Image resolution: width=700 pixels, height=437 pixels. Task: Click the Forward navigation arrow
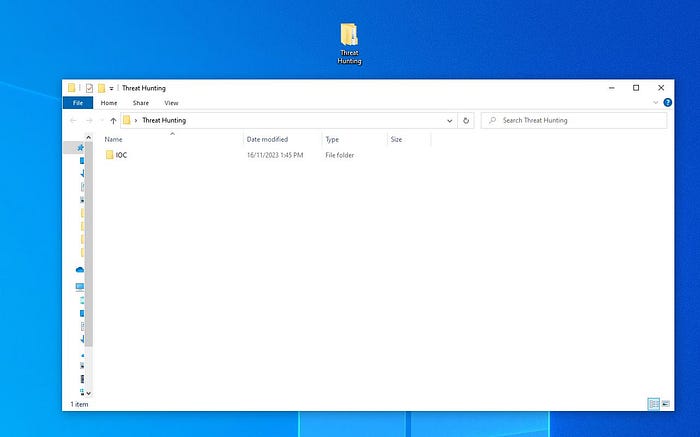[x=89, y=121]
